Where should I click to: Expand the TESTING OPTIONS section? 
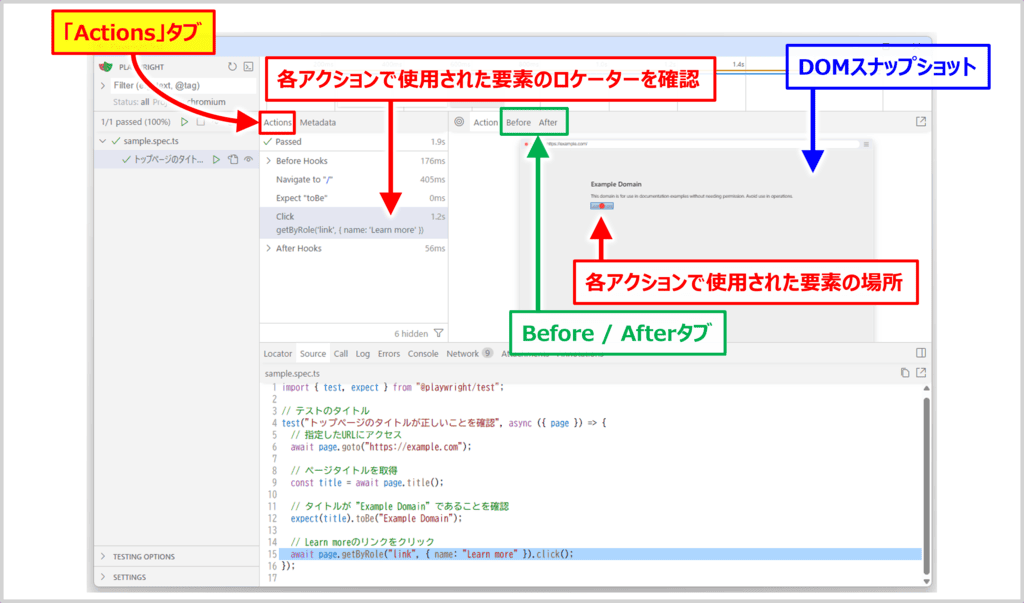(x=103, y=556)
